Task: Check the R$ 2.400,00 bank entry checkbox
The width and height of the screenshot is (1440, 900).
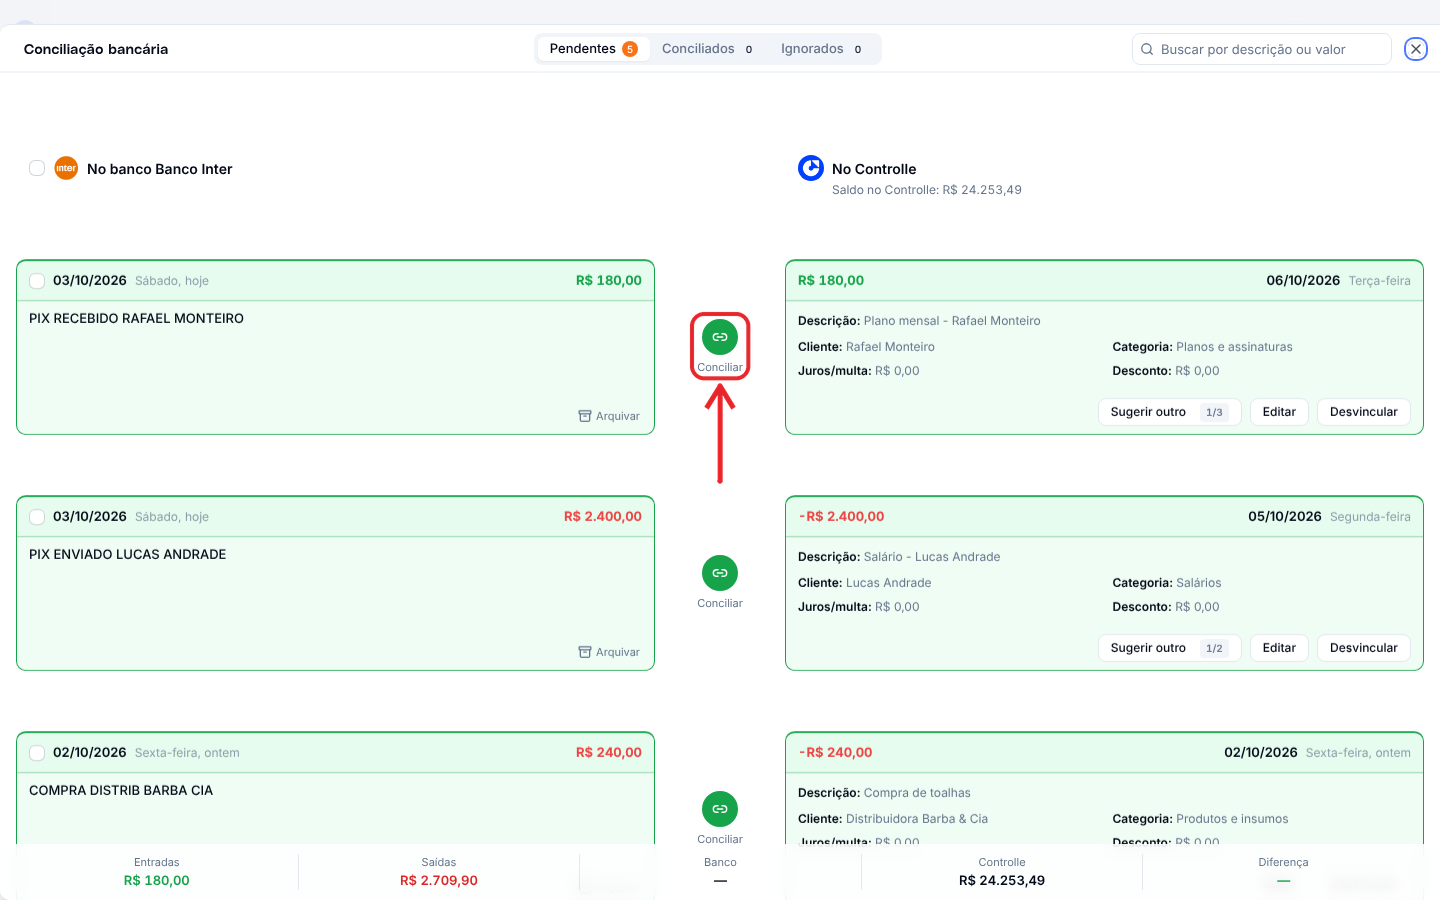Action: click(x=37, y=517)
